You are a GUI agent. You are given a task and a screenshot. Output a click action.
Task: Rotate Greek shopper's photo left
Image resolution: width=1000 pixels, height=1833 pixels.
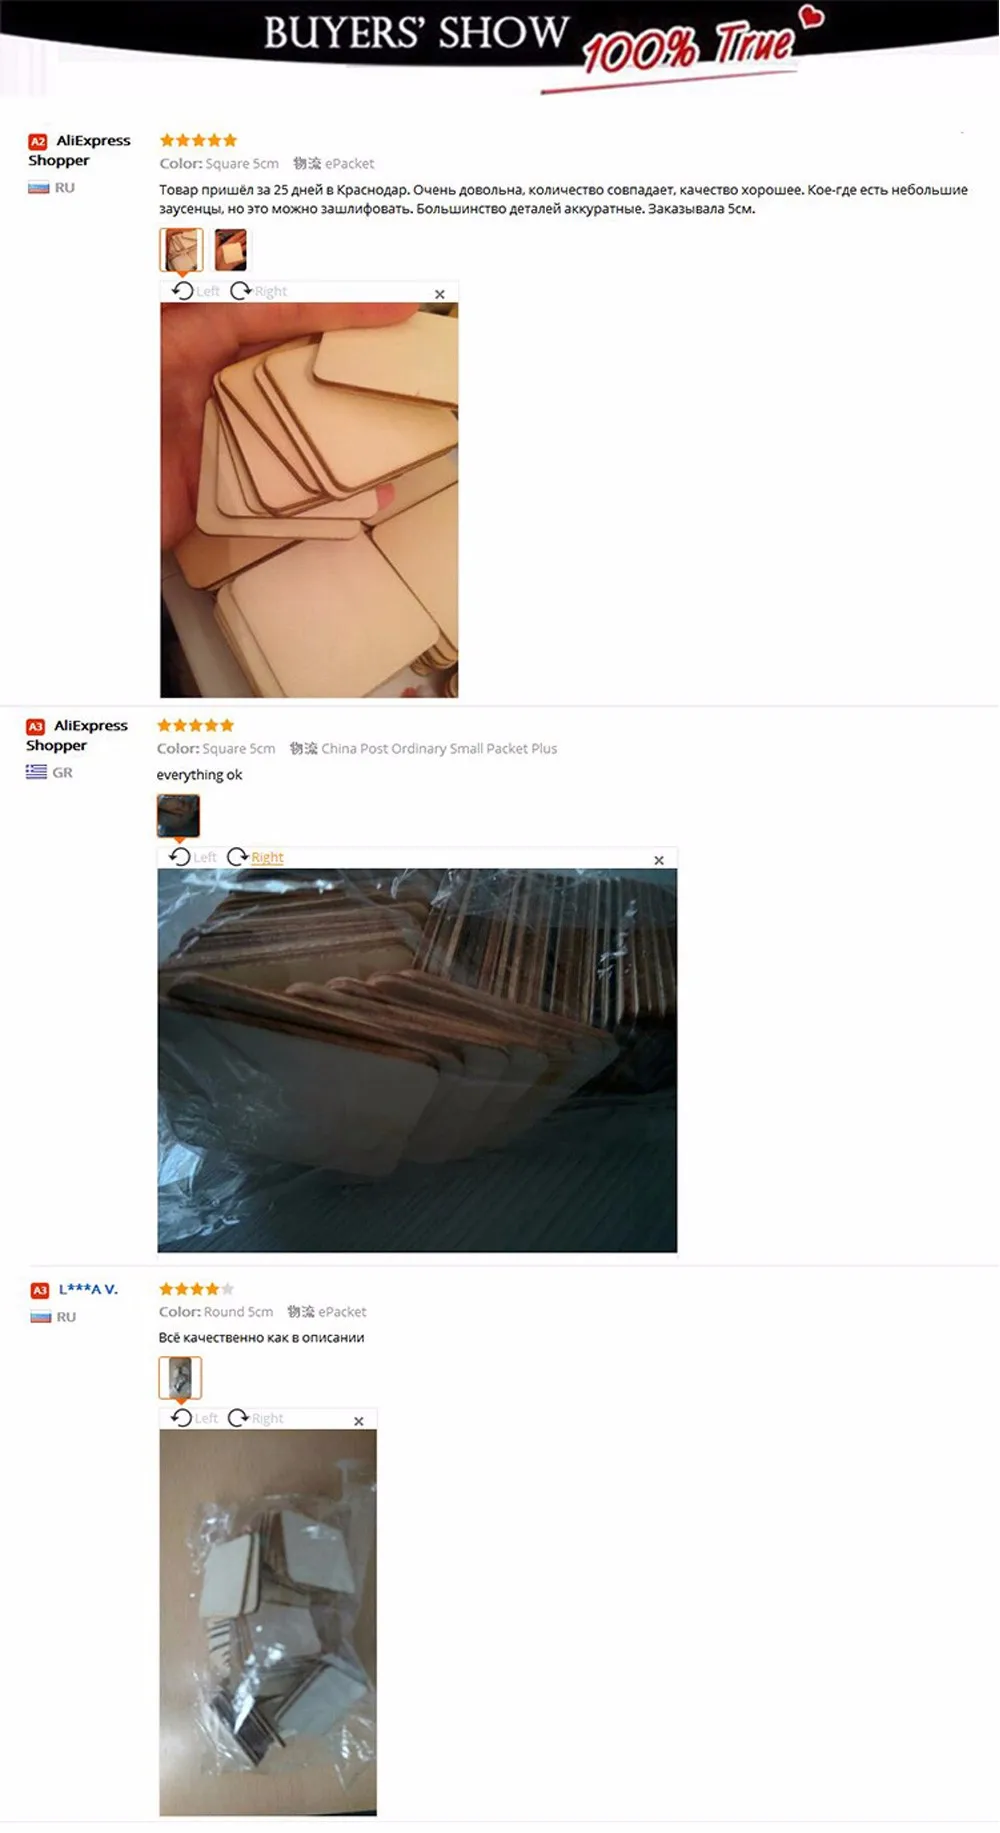[x=192, y=857]
